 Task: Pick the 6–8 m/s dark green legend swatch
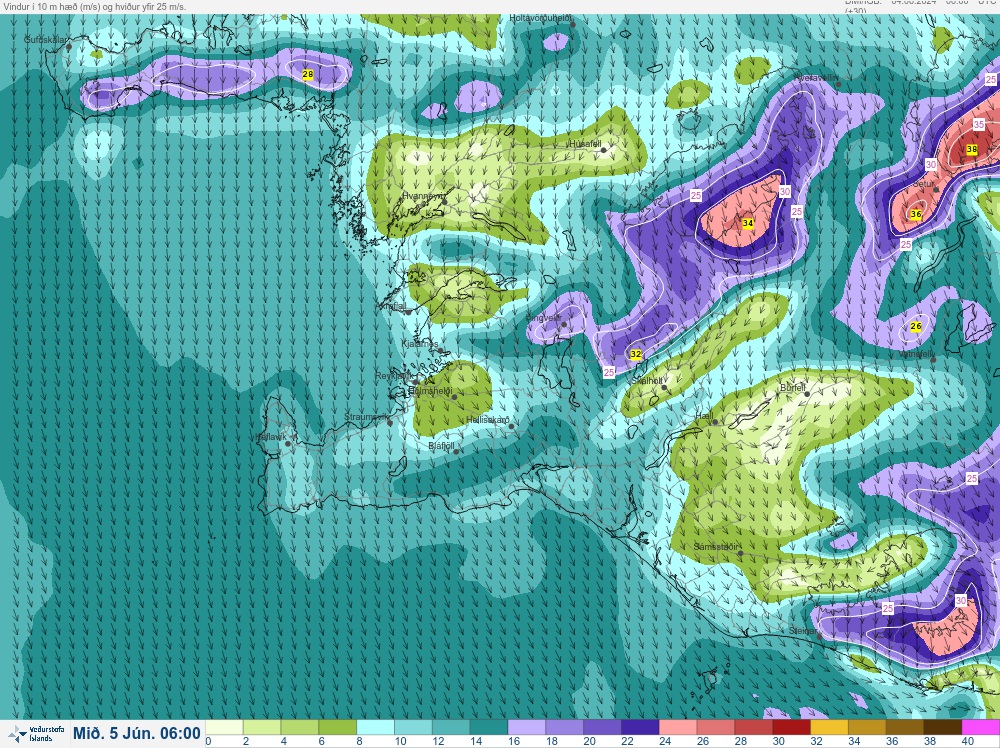coord(337,728)
